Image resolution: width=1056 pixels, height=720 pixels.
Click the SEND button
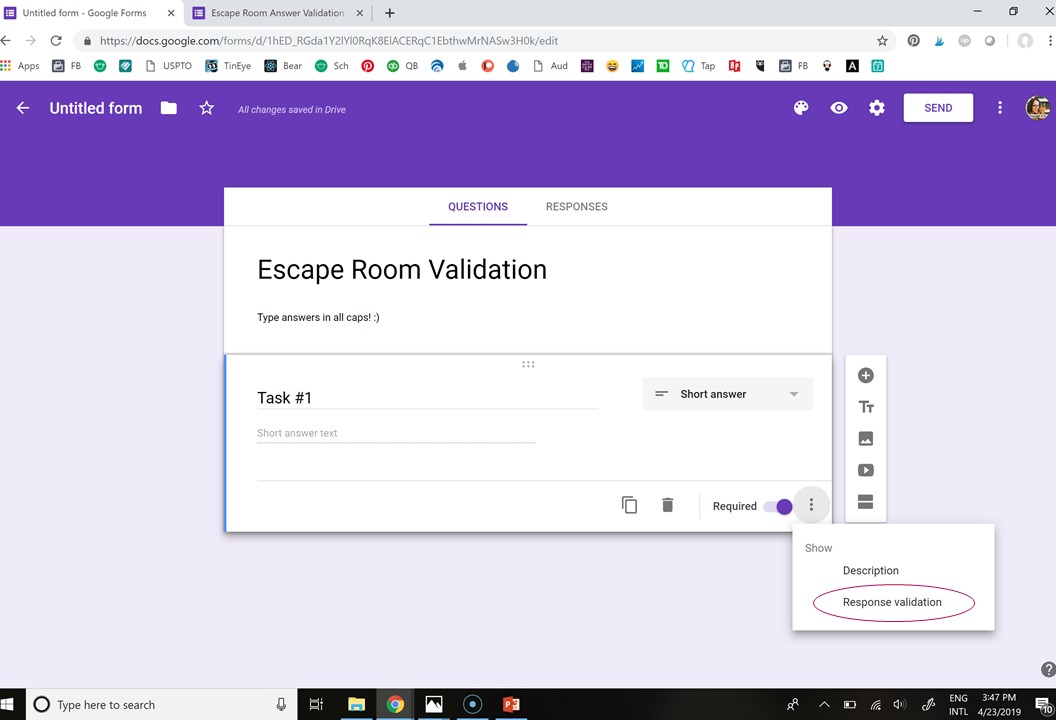coord(938,108)
